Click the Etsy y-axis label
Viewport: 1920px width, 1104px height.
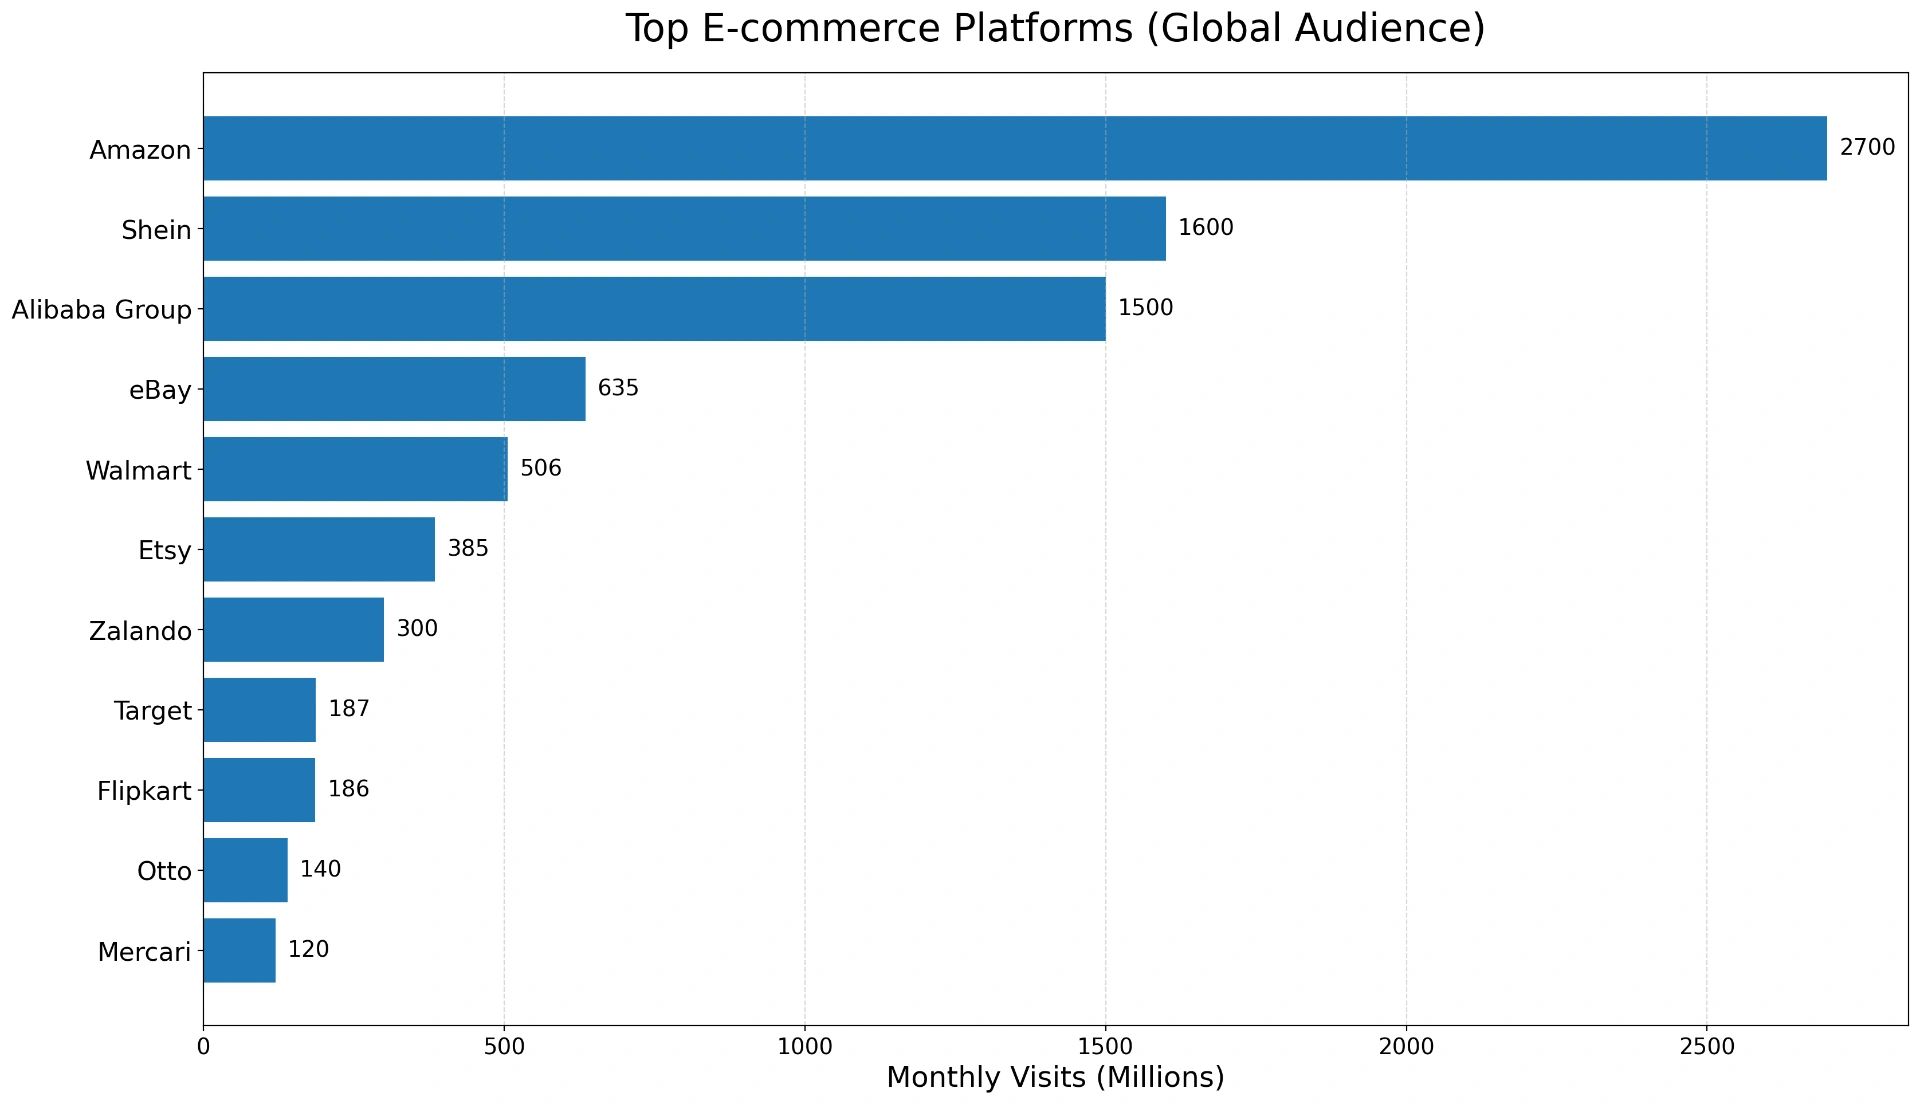pos(165,551)
